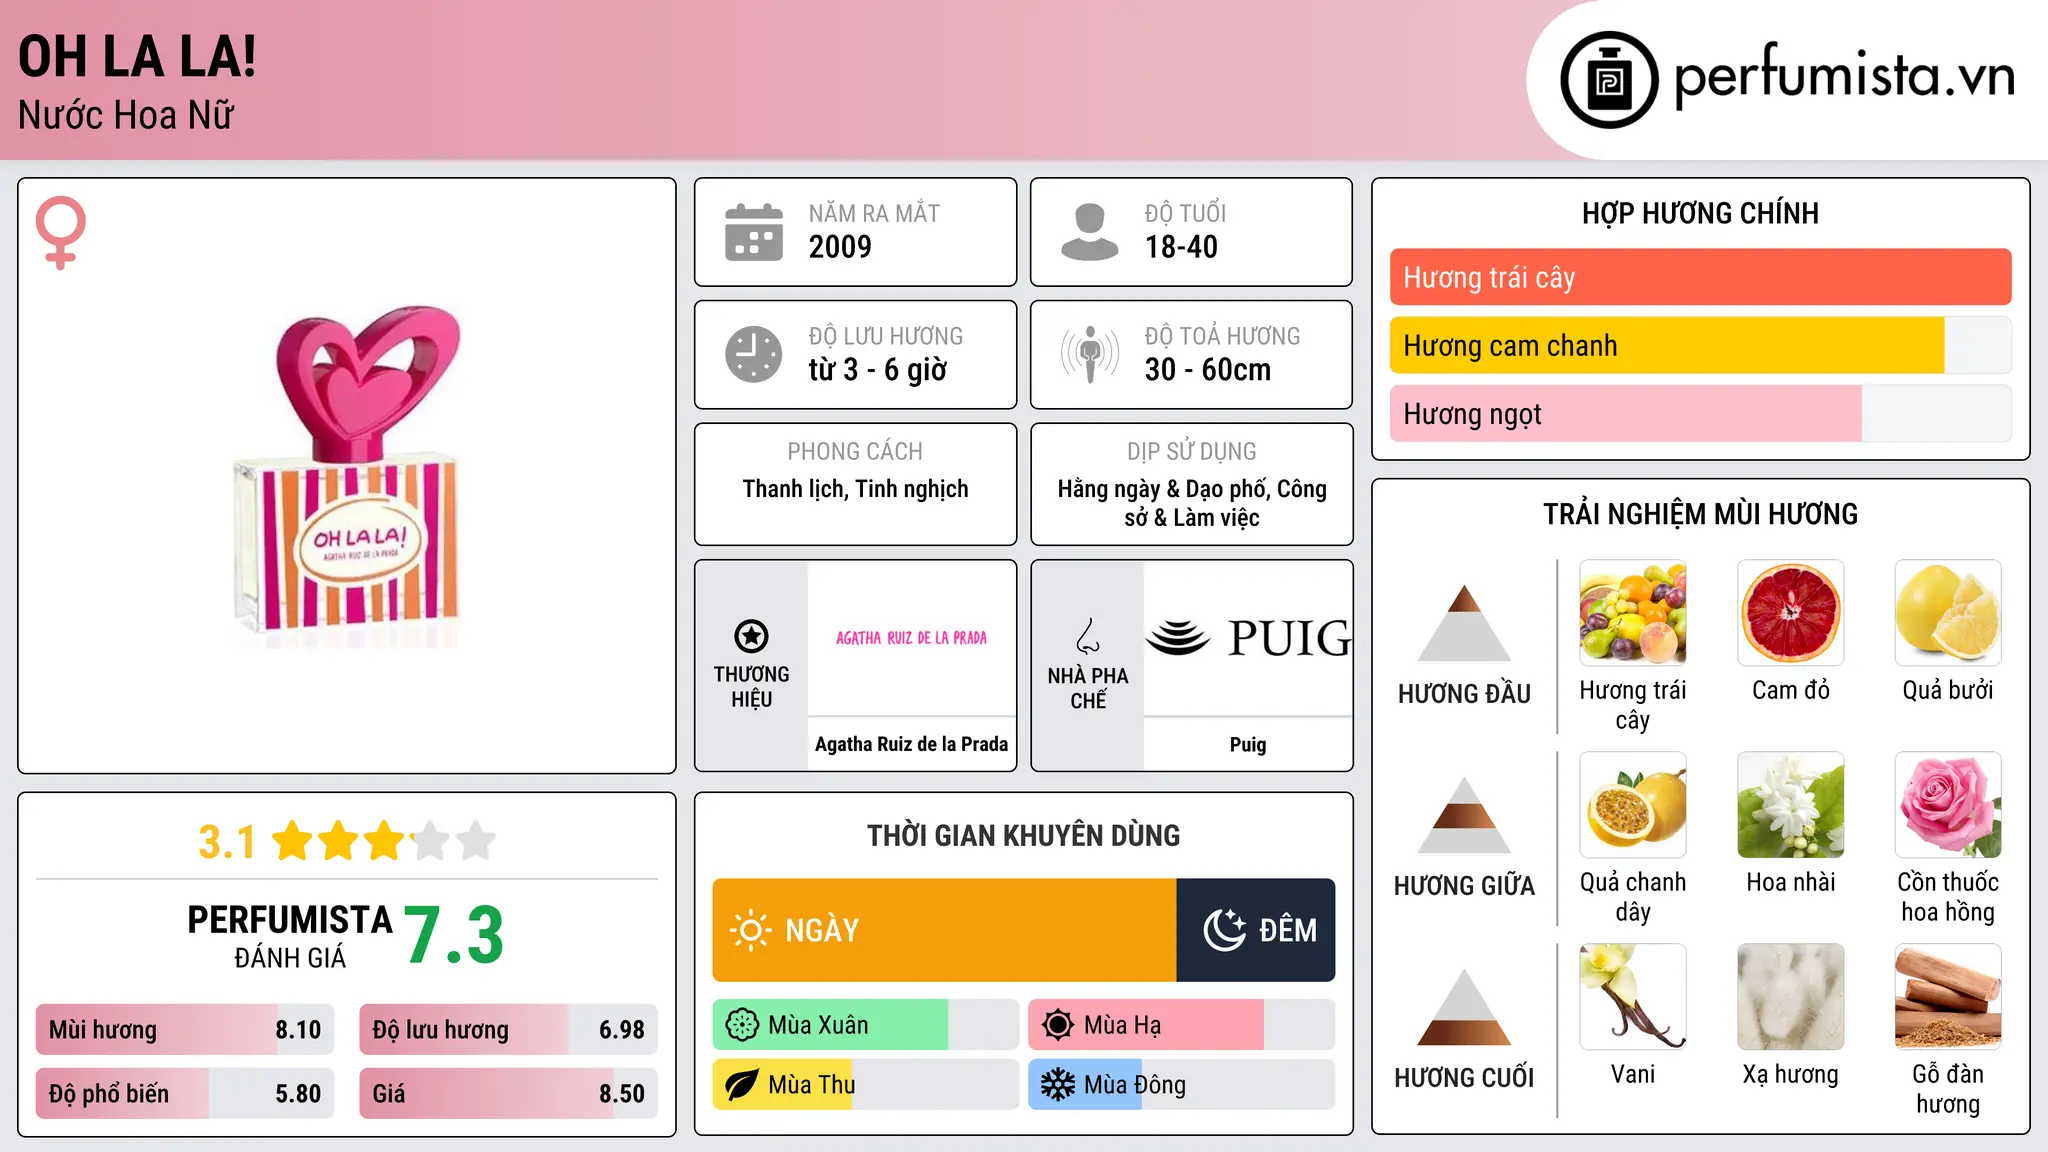Click the nose icon above Nhà pha chế

point(1088,636)
